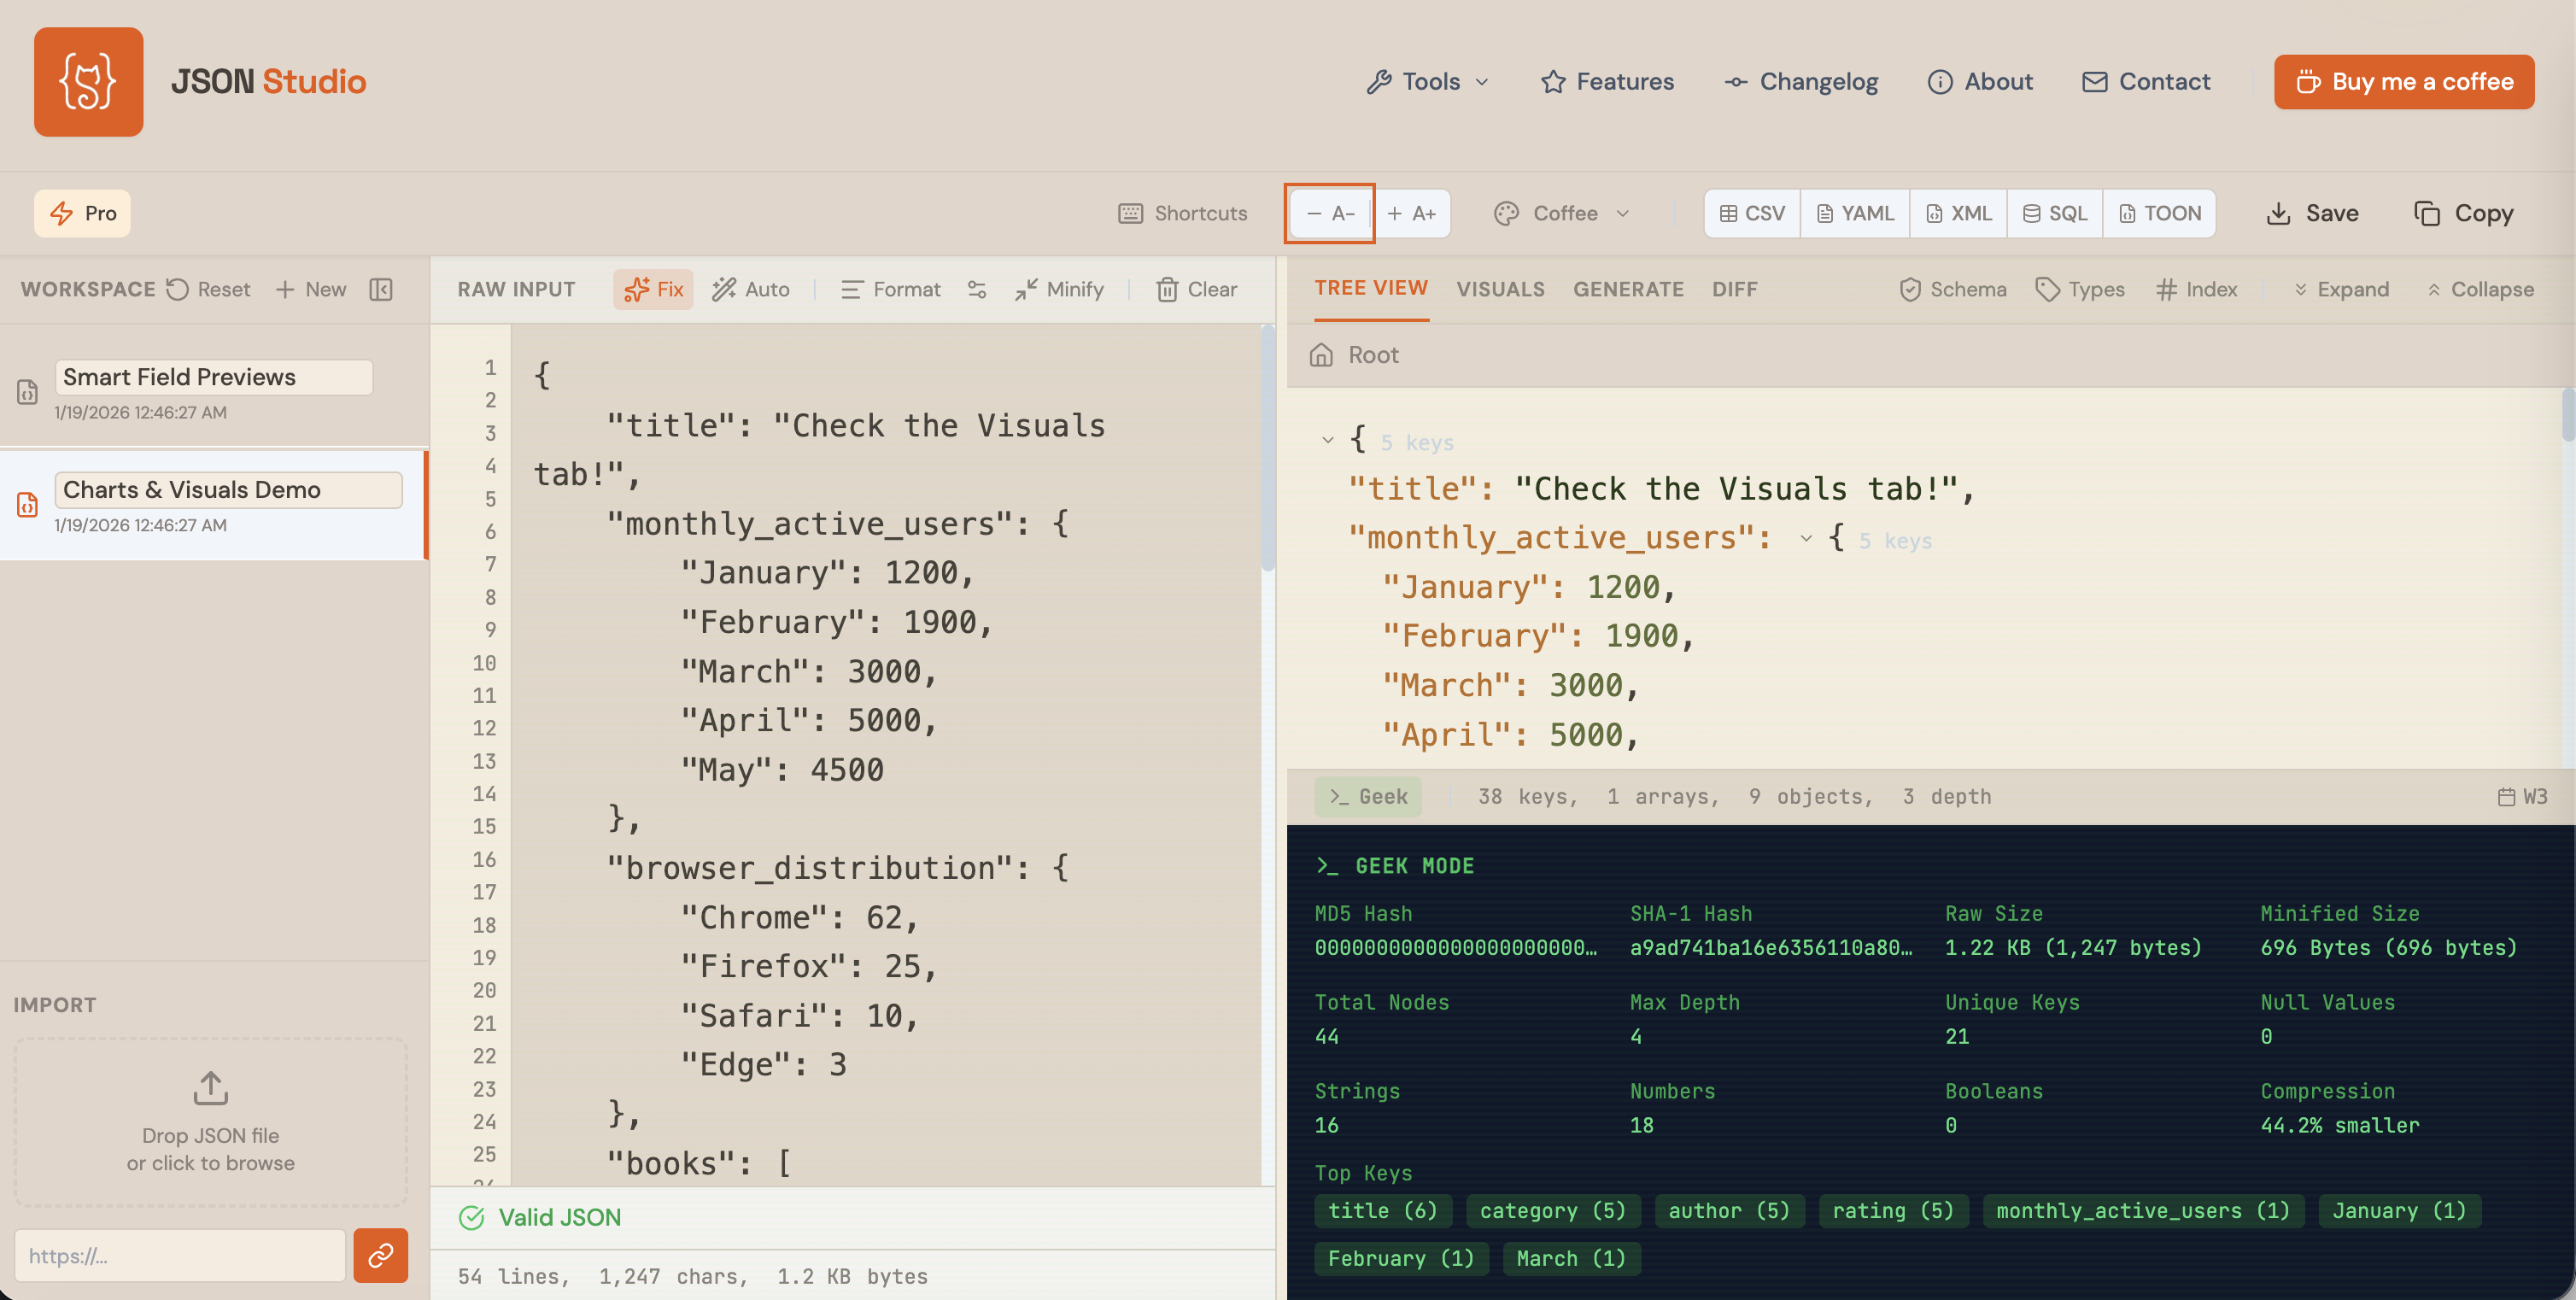Apply Auto formatting with the wand icon
This screenshot has height=1300, width=2576.
pyautogui.click(x=751, y=289)
